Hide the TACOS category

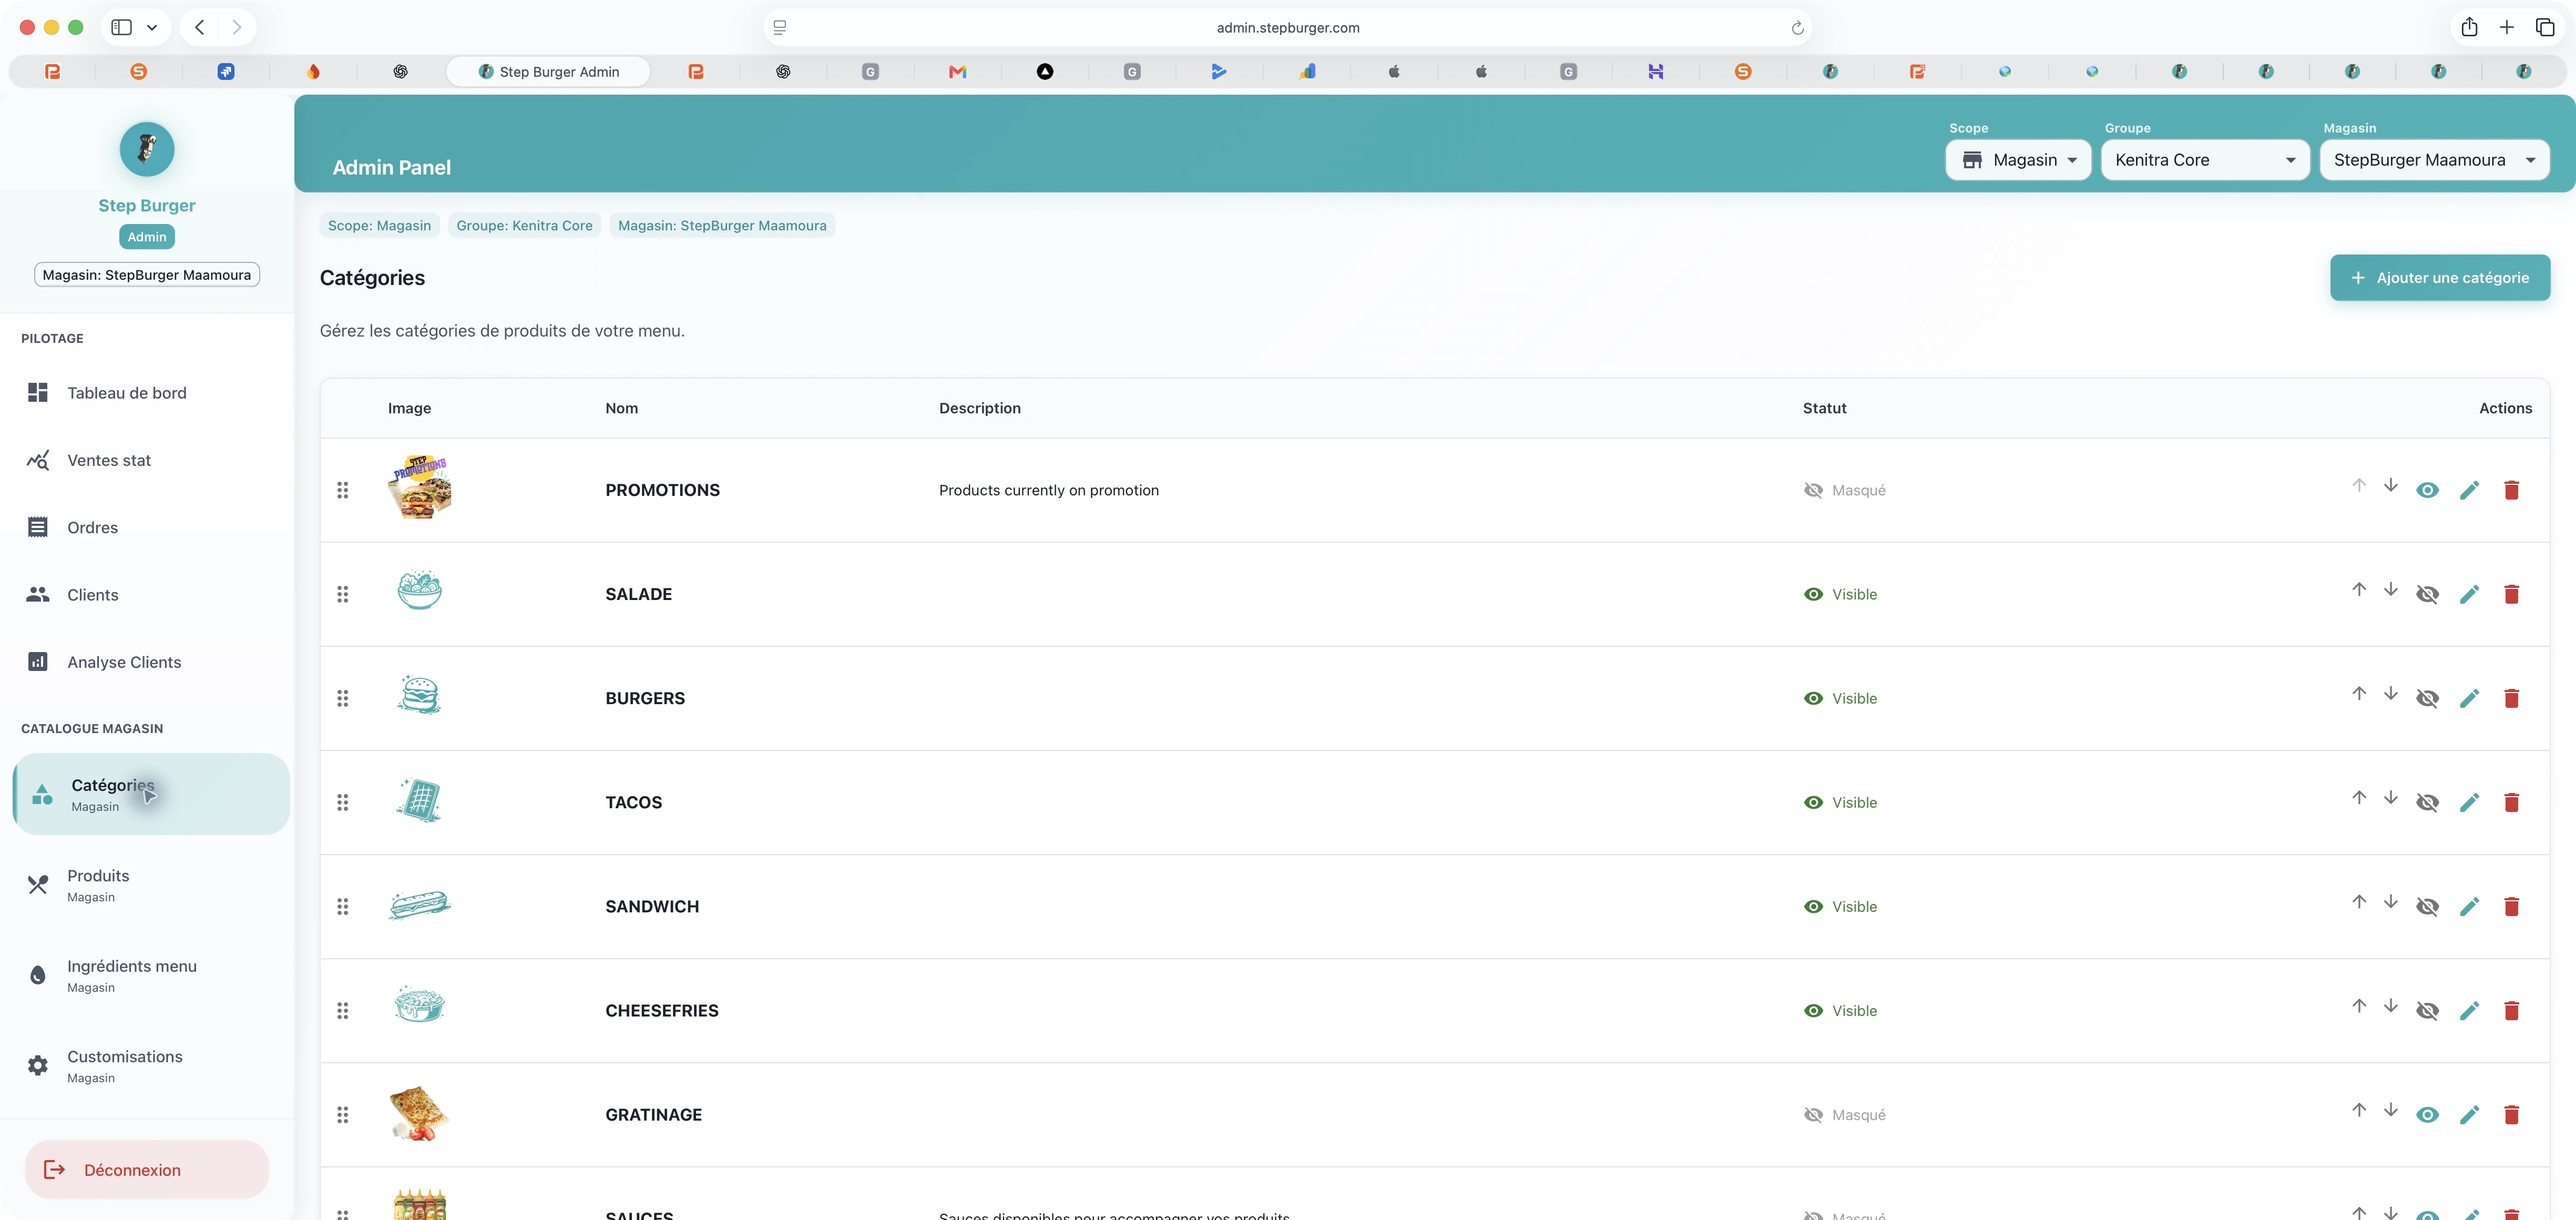pos(2427,802)
